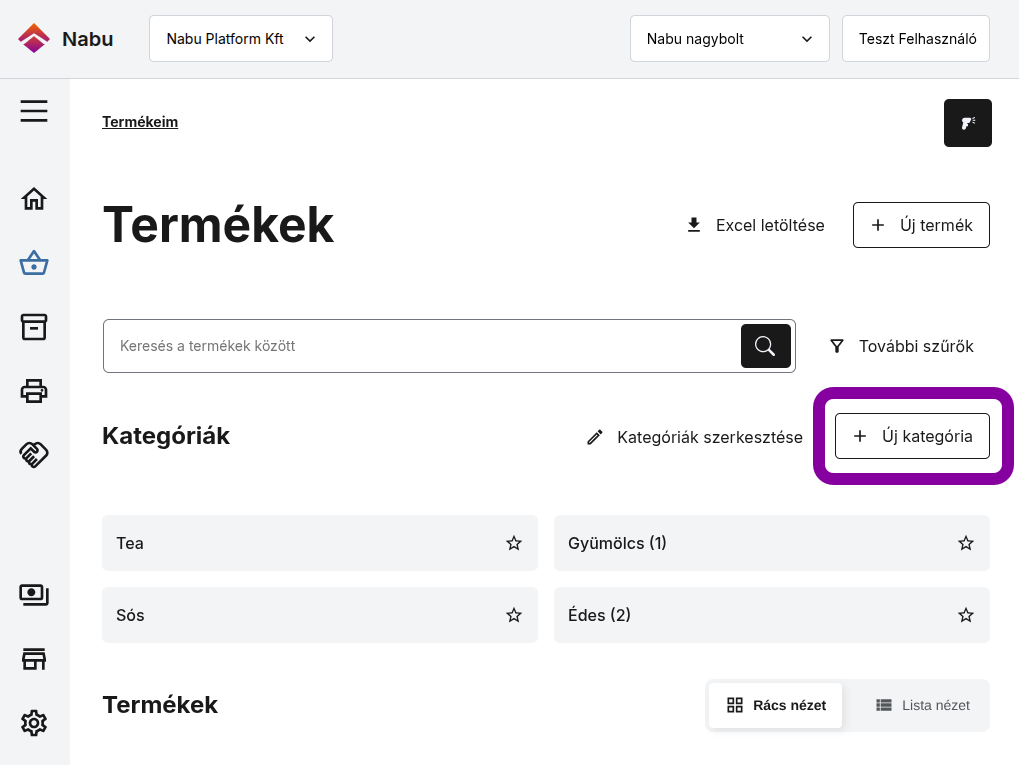This screenshot has height=765, width=1019.
Task: Open the Gyümölcs (1) category card
Action: (771, 543)
